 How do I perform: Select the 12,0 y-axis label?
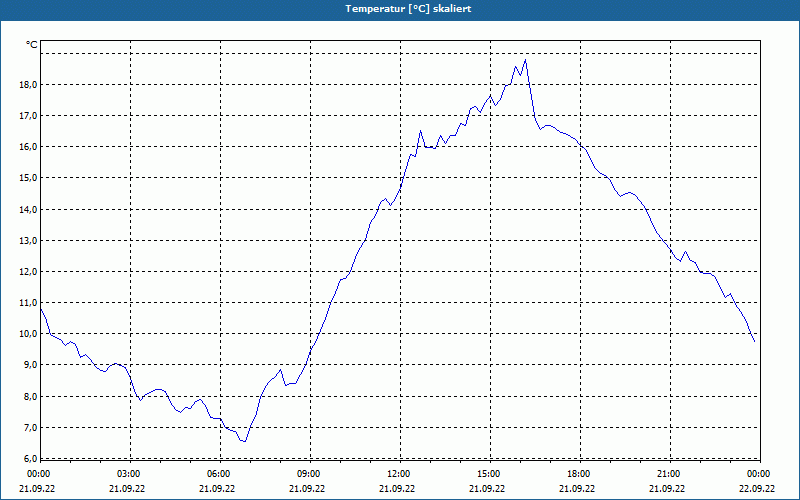click(28, 272)
